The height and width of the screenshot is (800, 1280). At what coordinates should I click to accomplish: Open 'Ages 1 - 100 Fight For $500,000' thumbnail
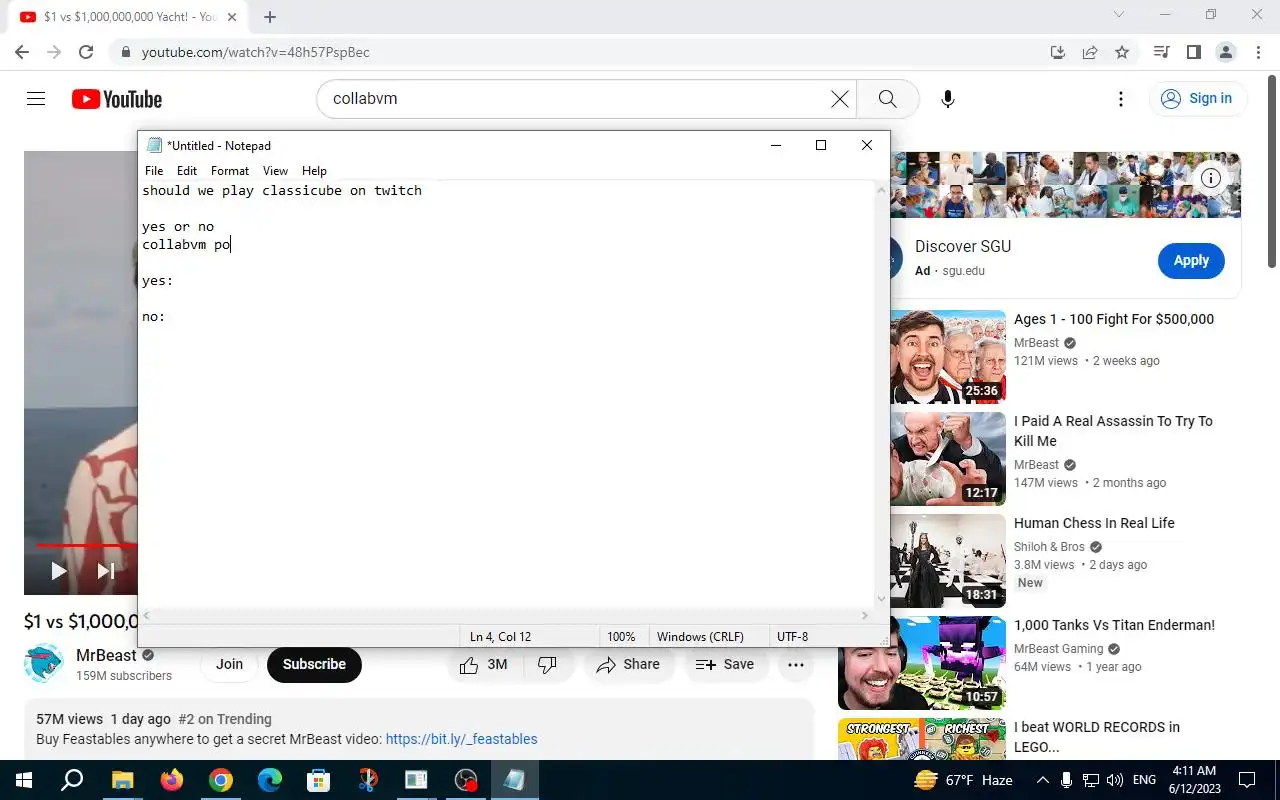947,356
